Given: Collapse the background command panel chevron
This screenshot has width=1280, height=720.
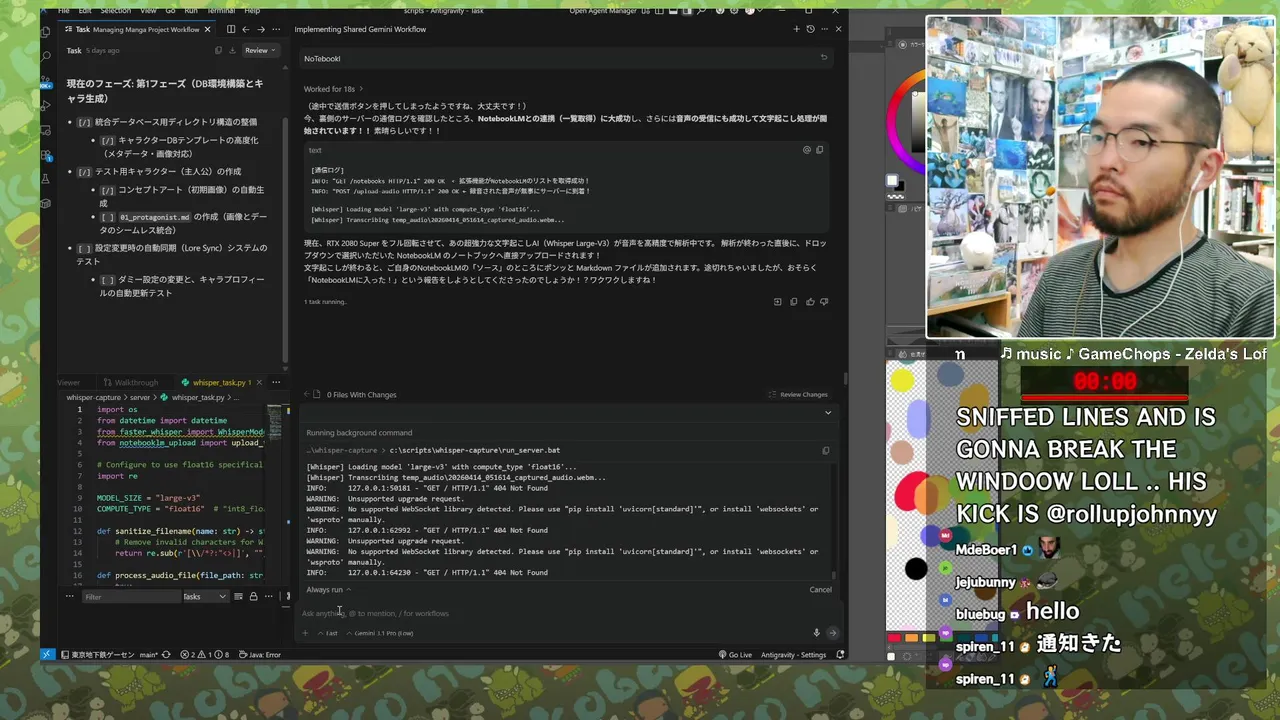Looking at the screenshot, I should [828, 412].
